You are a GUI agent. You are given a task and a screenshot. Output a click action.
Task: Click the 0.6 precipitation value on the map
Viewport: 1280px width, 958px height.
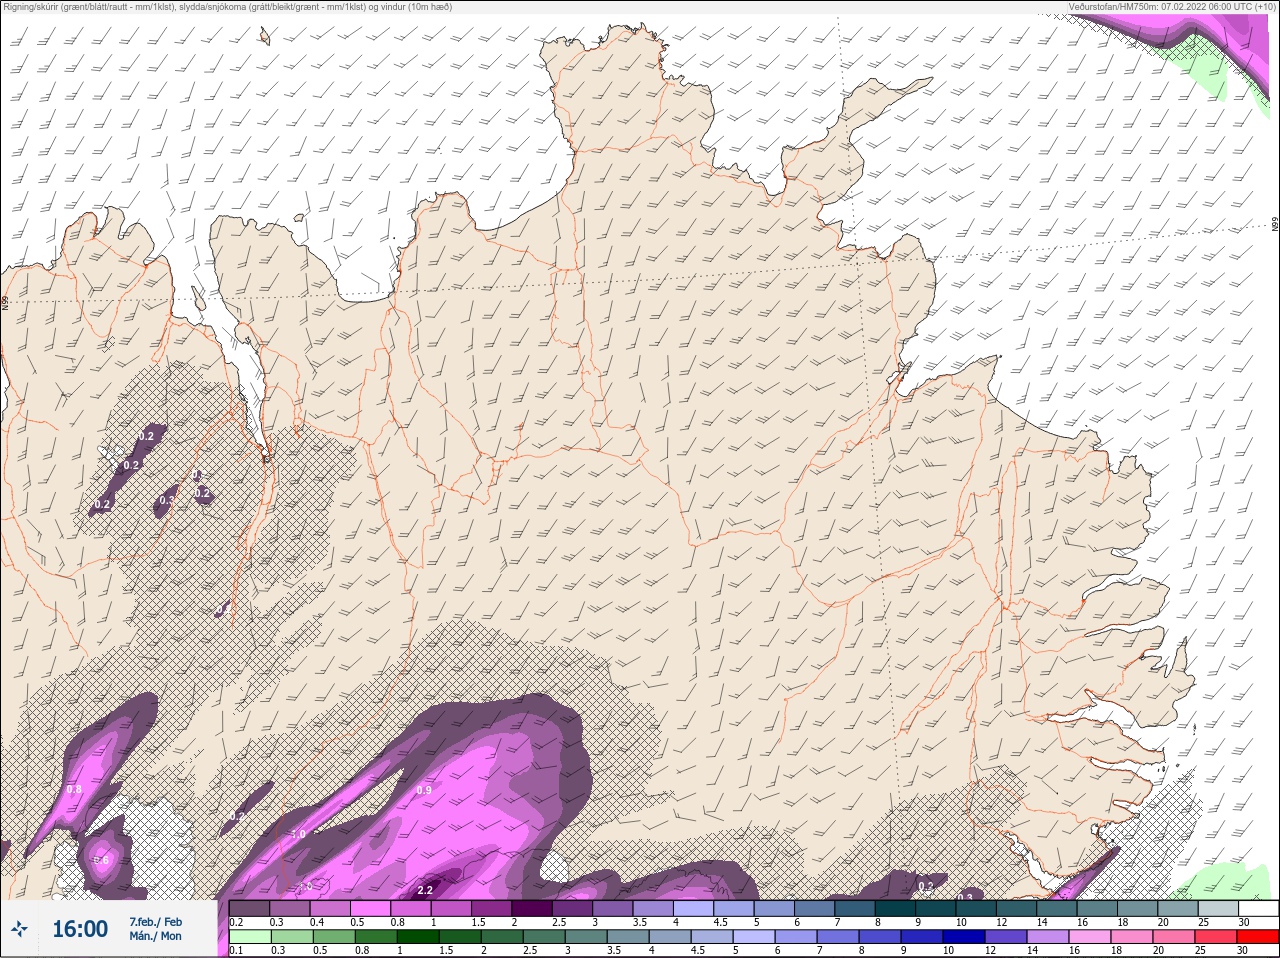[101, 860]
